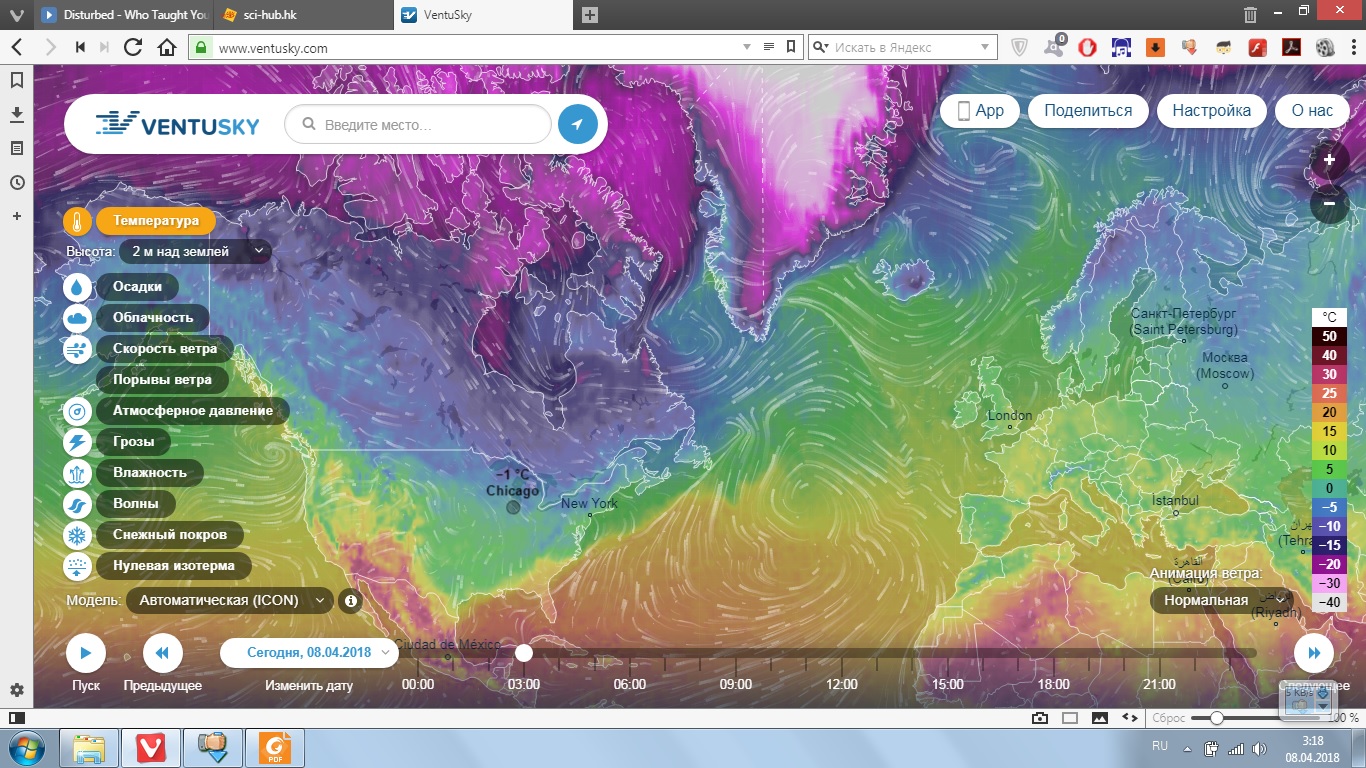The width and height of the screenshot is (1366, 768).
Task: Enable the Нулевая изотерма layer
Action: (173, 566)
